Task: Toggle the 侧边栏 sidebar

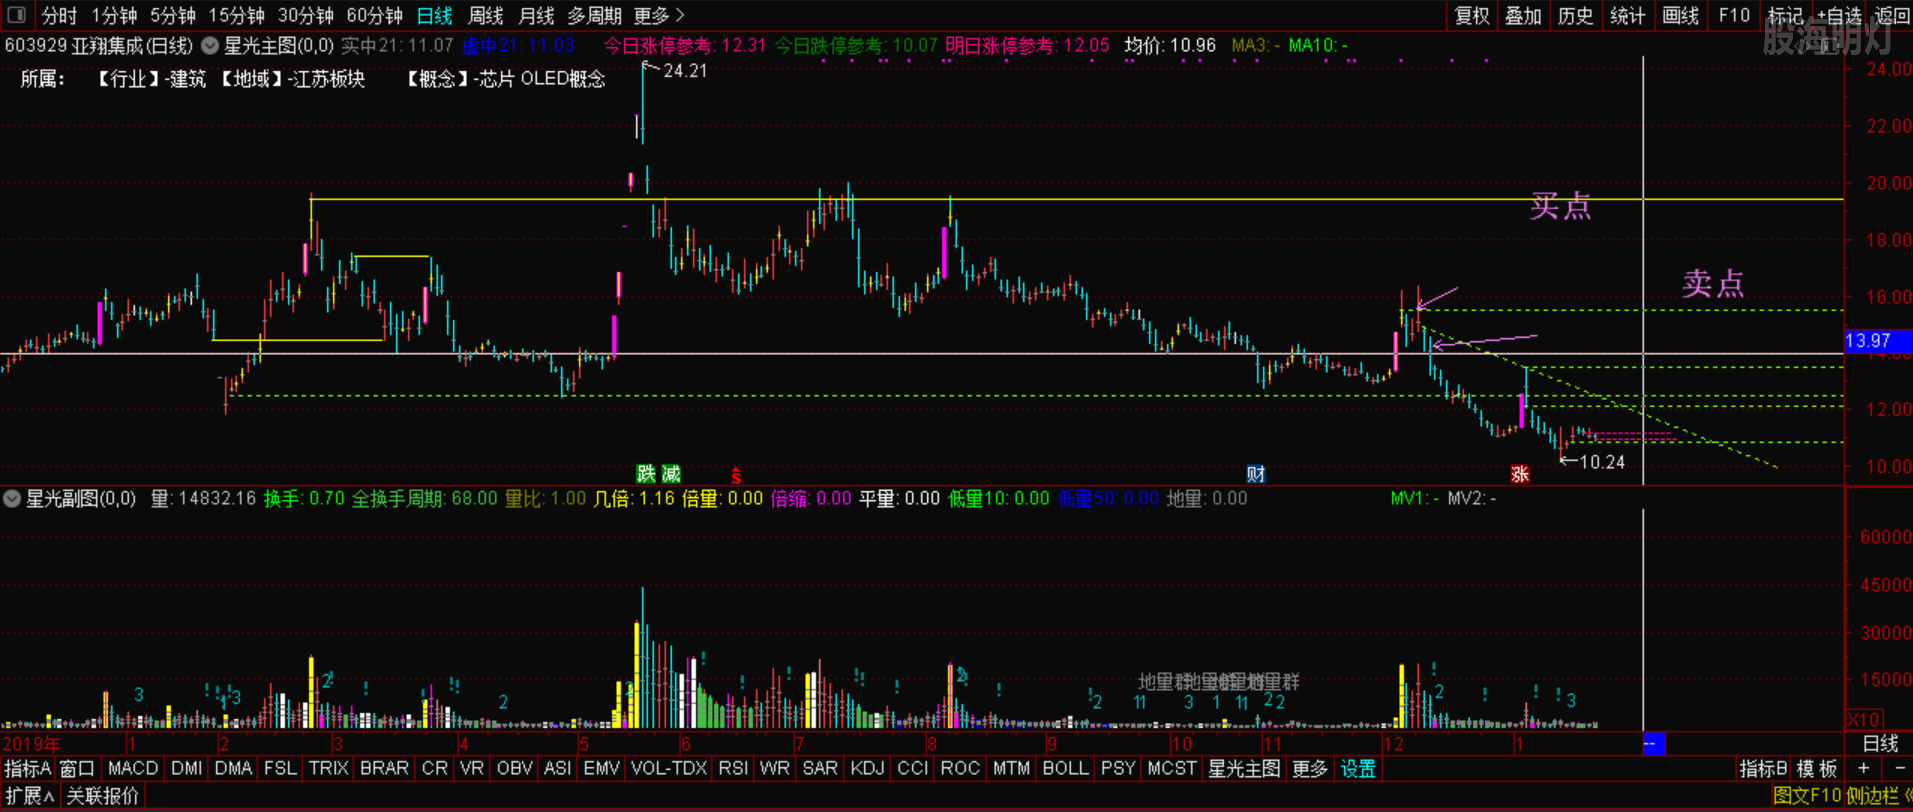Action: tap(1873, 796)
